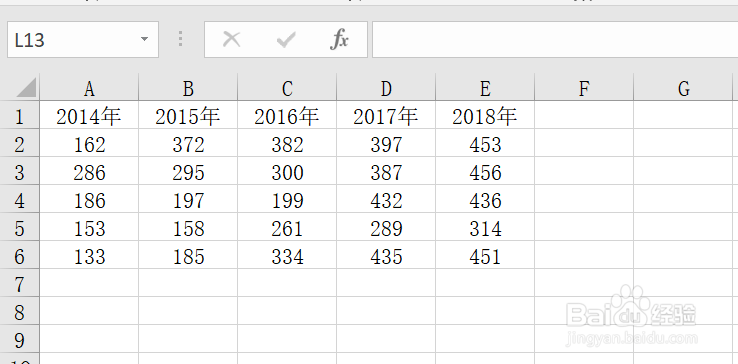This screenshot has height=364, width=738.
Task: Click the Select All corner triangle
Action: [26, 88]
